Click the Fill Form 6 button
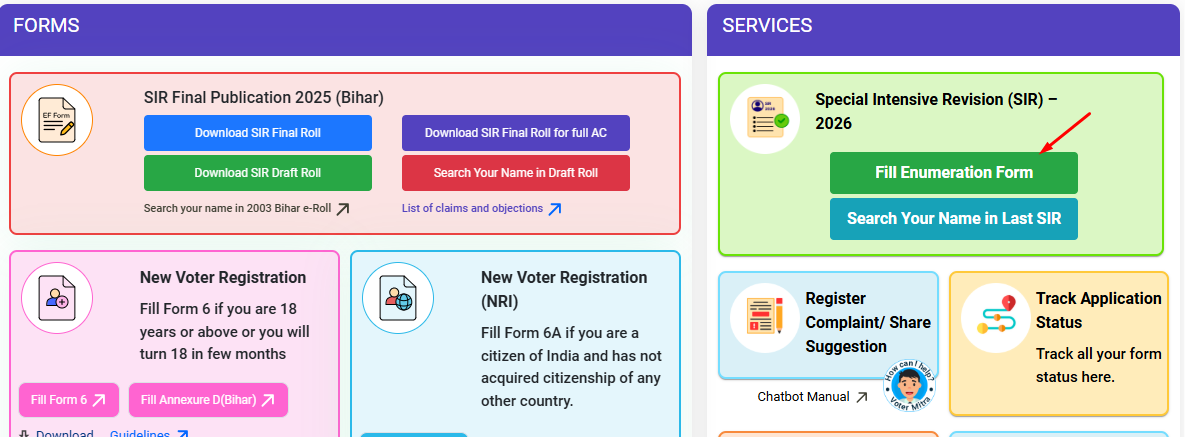The image size is (1185, 437). 69,400
